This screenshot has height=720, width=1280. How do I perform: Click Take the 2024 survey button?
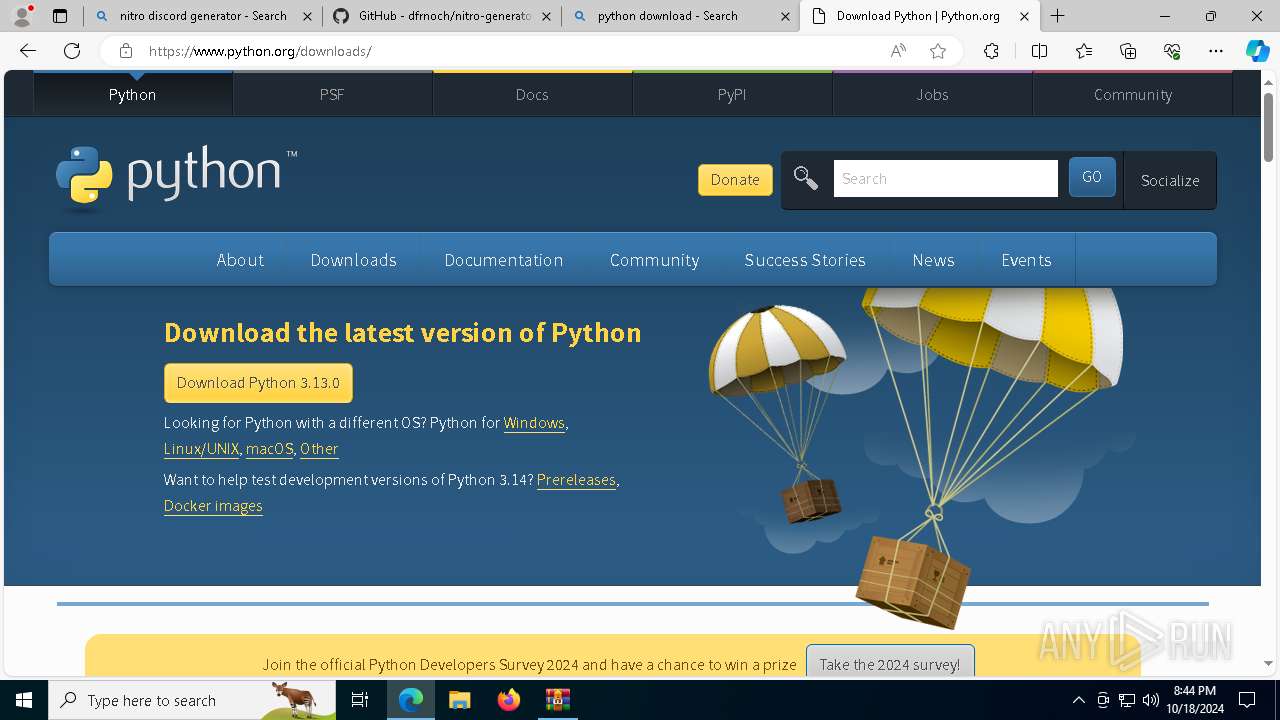pyautogui.click(x=889, y=663)
